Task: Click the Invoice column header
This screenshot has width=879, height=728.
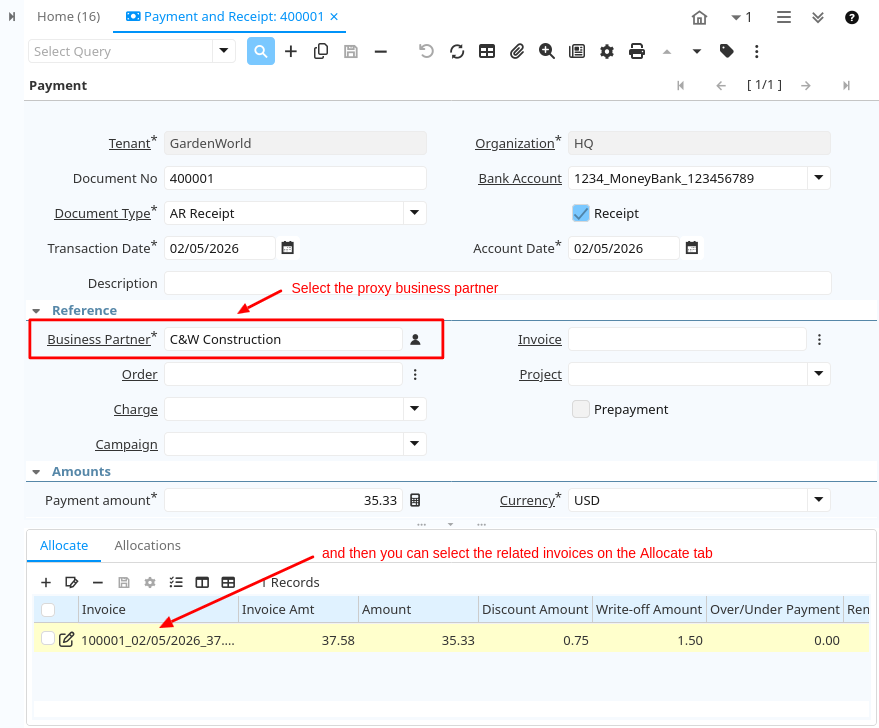Action: tap(104, 610)
